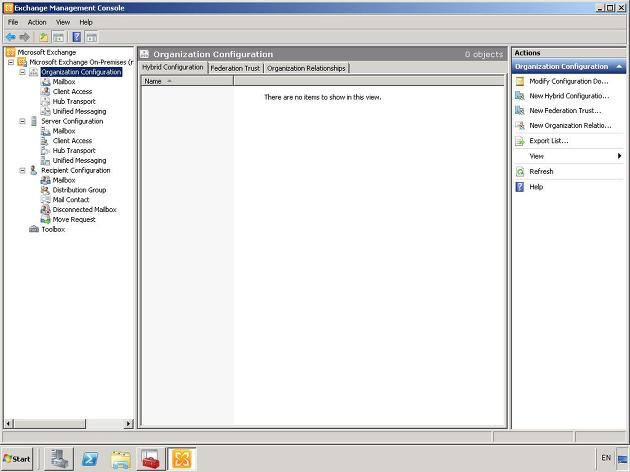Image resolution: width=630 pixels, height=472 pixels.
Task: Sort by the Name column header
Action: [x=187, y=81]
